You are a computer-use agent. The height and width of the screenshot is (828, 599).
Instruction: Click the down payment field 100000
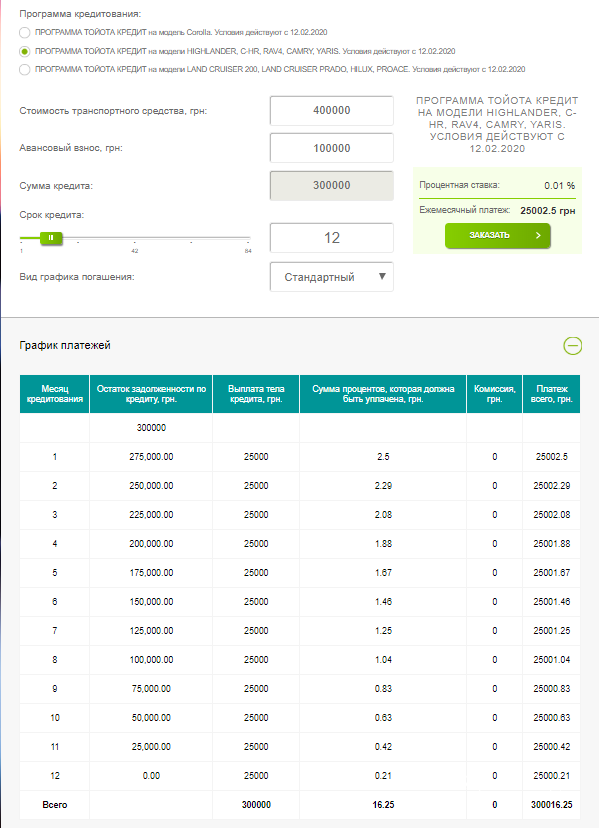(x=332, y=148)
